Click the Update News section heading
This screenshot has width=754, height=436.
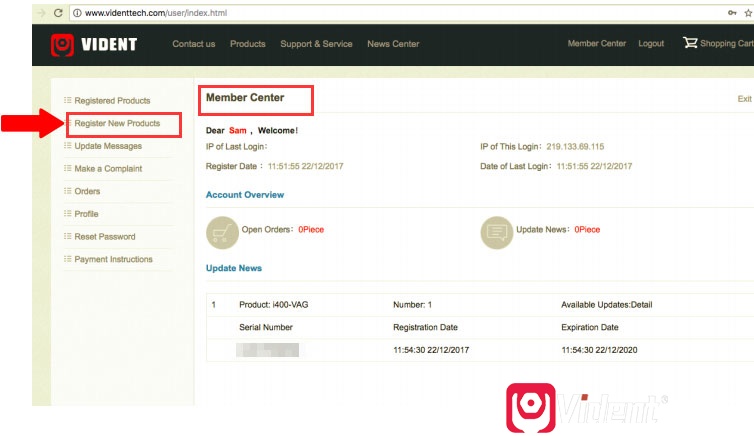coord(234,268)
